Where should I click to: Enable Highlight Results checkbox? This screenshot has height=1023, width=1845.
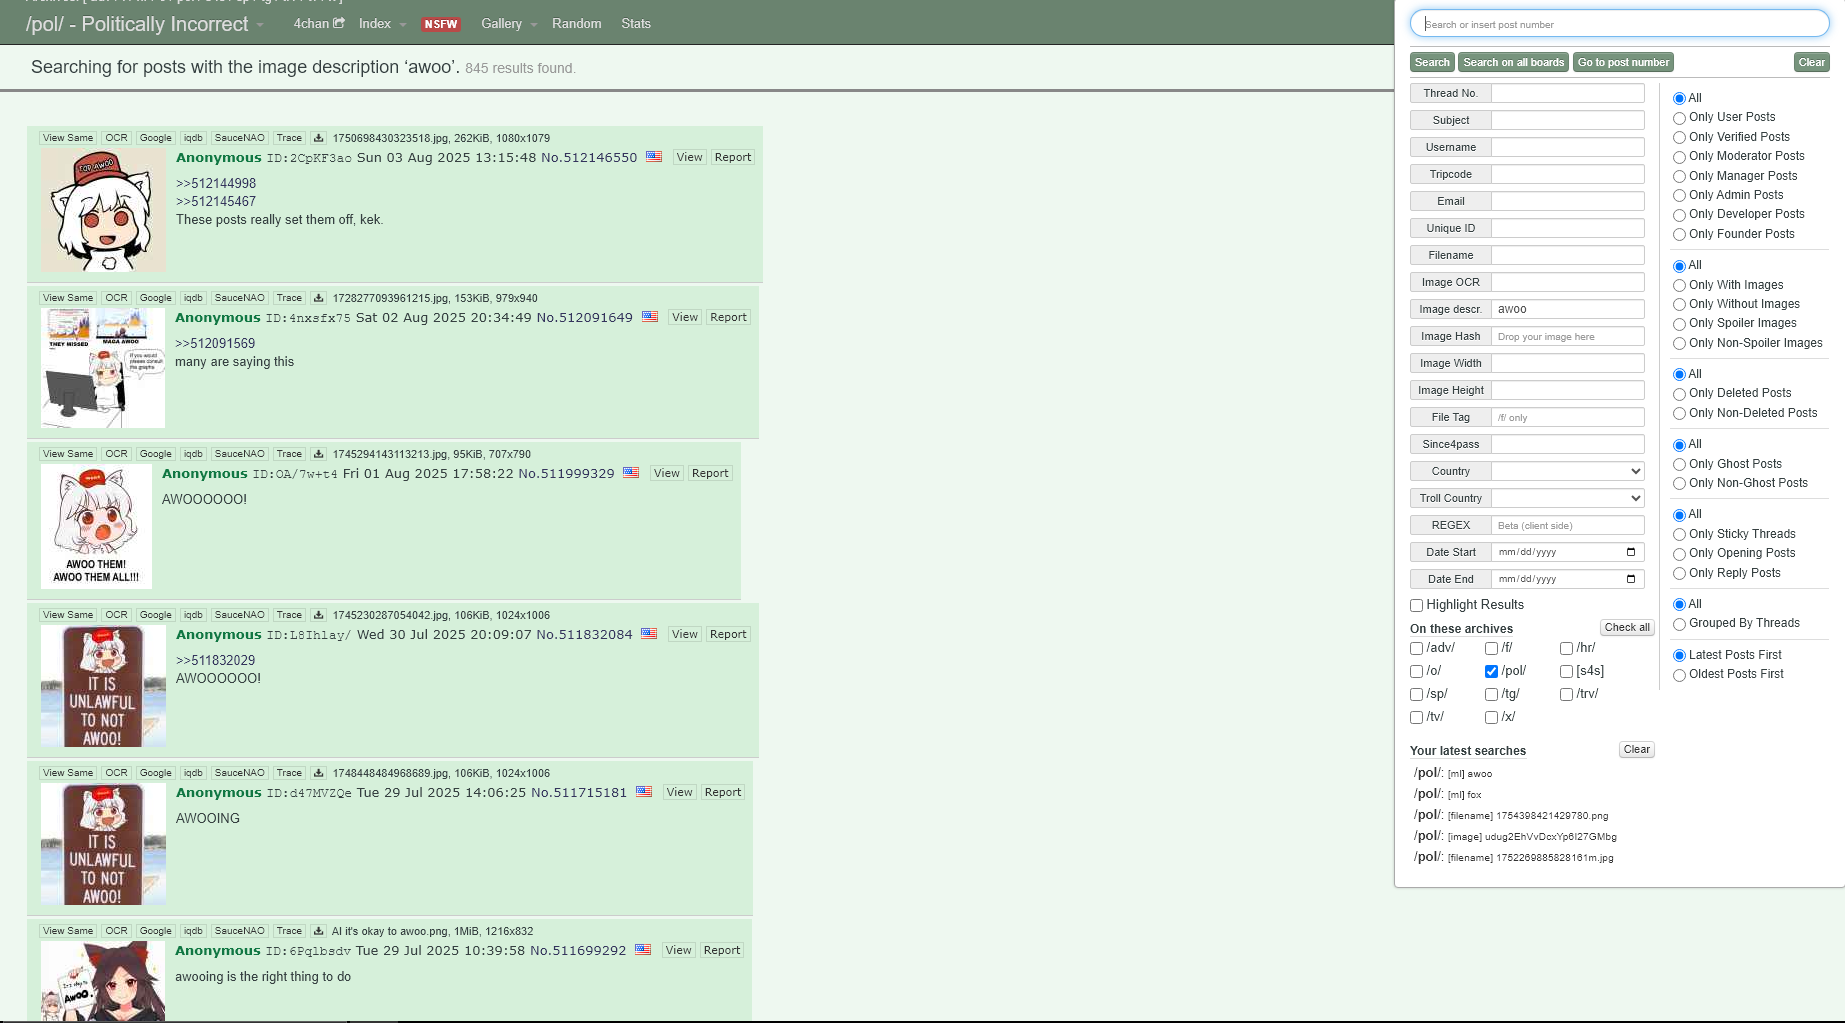(1416, 605)
